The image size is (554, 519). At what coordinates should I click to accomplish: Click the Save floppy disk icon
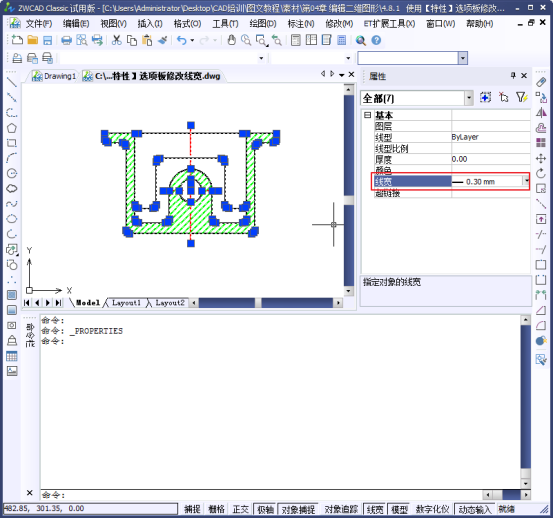(x=47, y=40)
